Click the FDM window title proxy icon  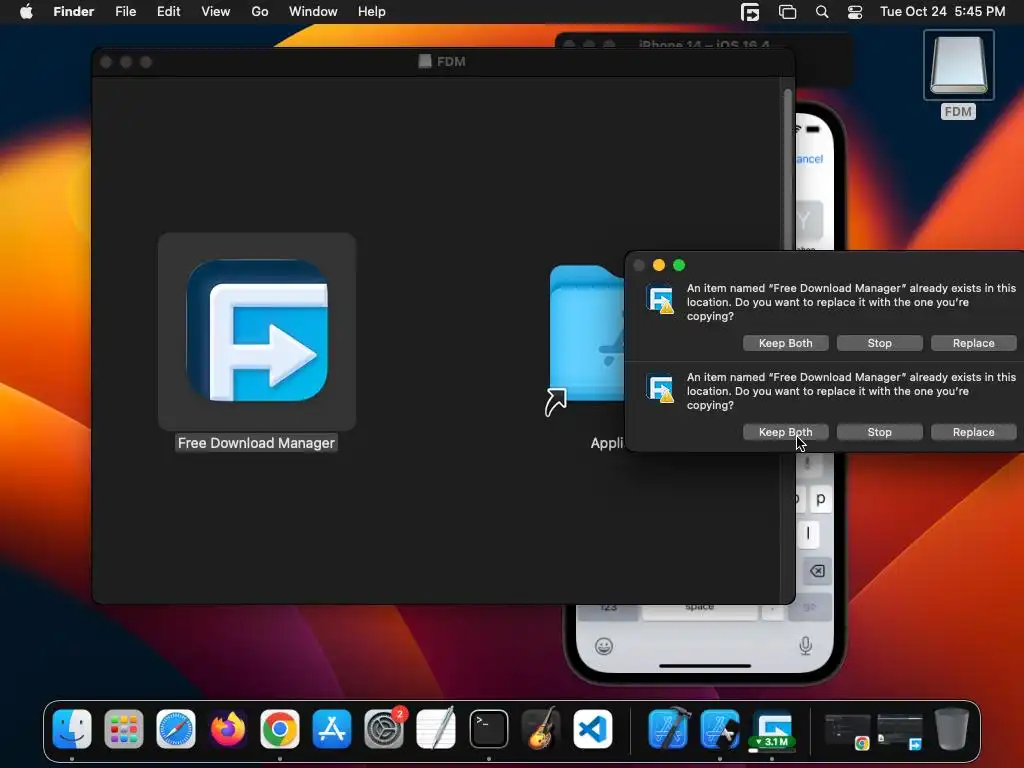pos(425,61)
